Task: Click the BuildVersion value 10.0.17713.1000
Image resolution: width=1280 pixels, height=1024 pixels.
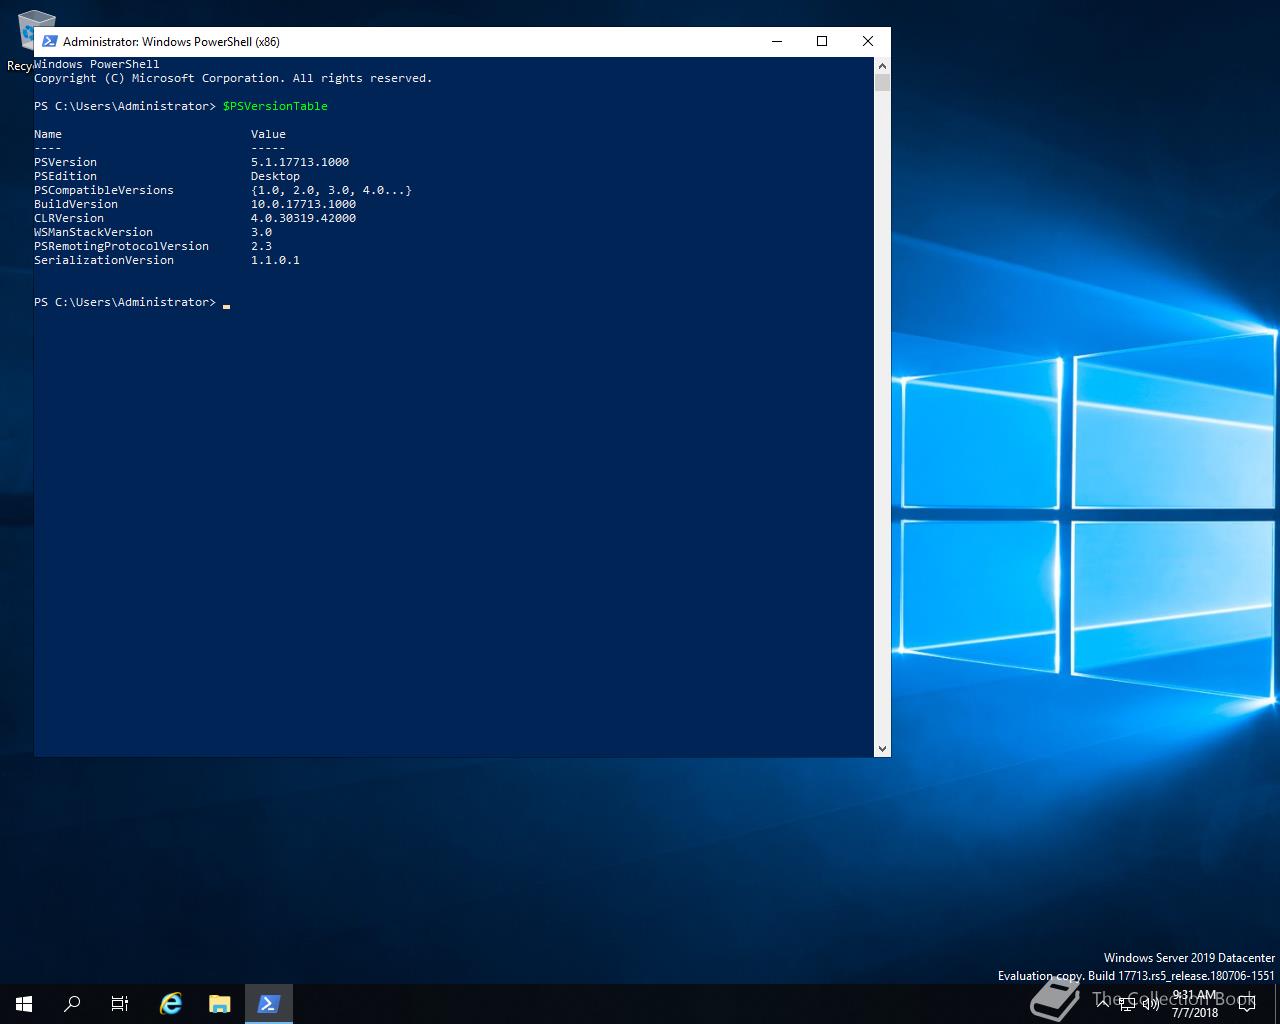Action: pos(303,204)
